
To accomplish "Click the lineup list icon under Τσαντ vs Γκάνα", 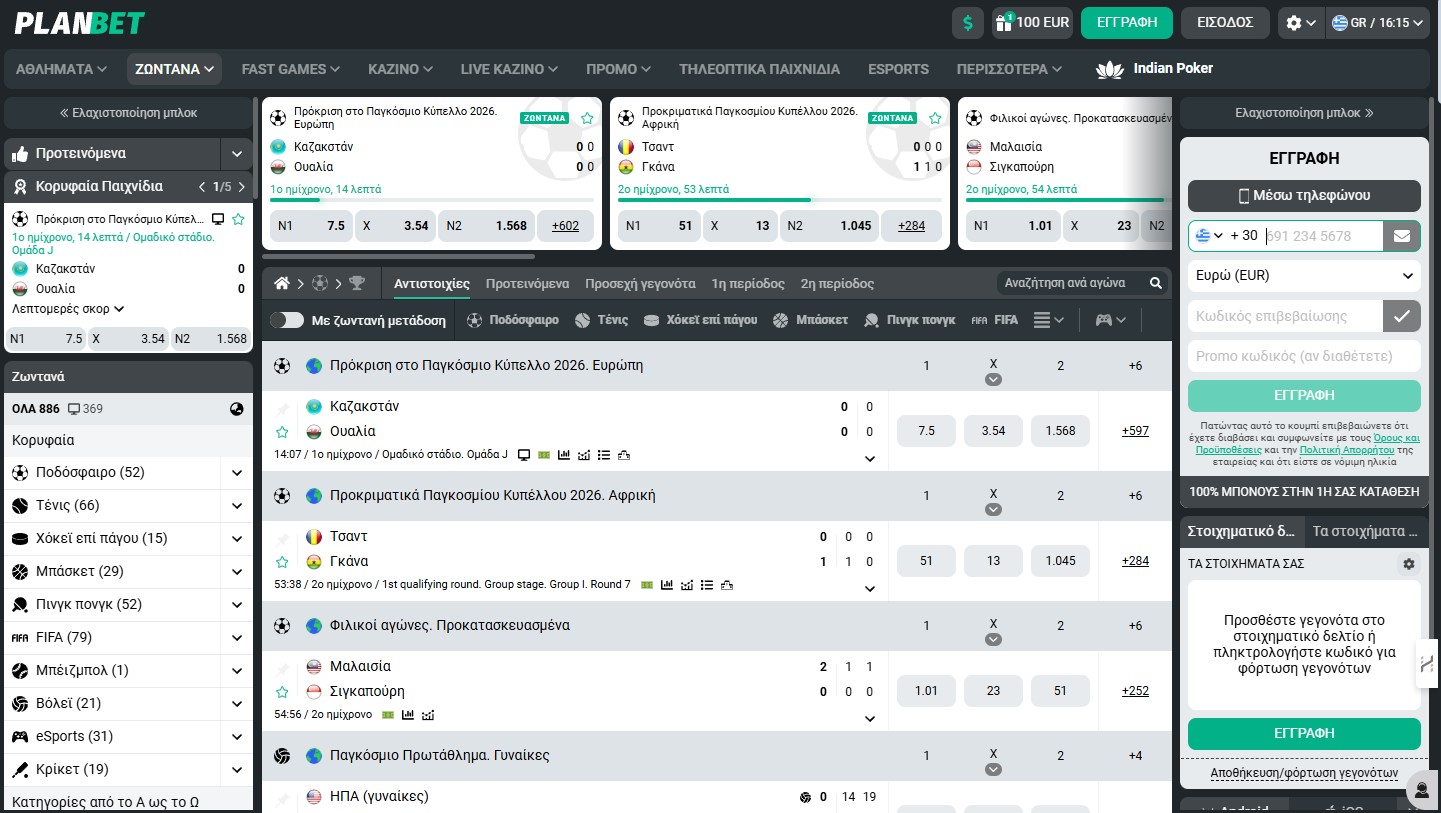I will point(708,584).
